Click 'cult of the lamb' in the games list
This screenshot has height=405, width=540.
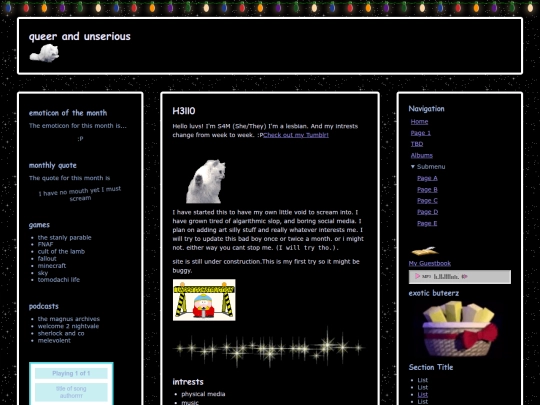61,251
